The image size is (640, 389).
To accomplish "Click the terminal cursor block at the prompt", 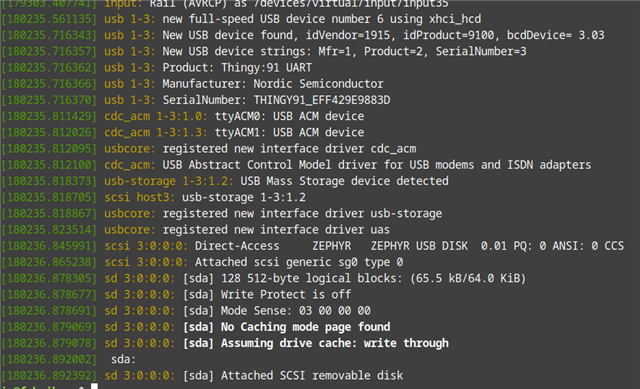I will point(94,386).
